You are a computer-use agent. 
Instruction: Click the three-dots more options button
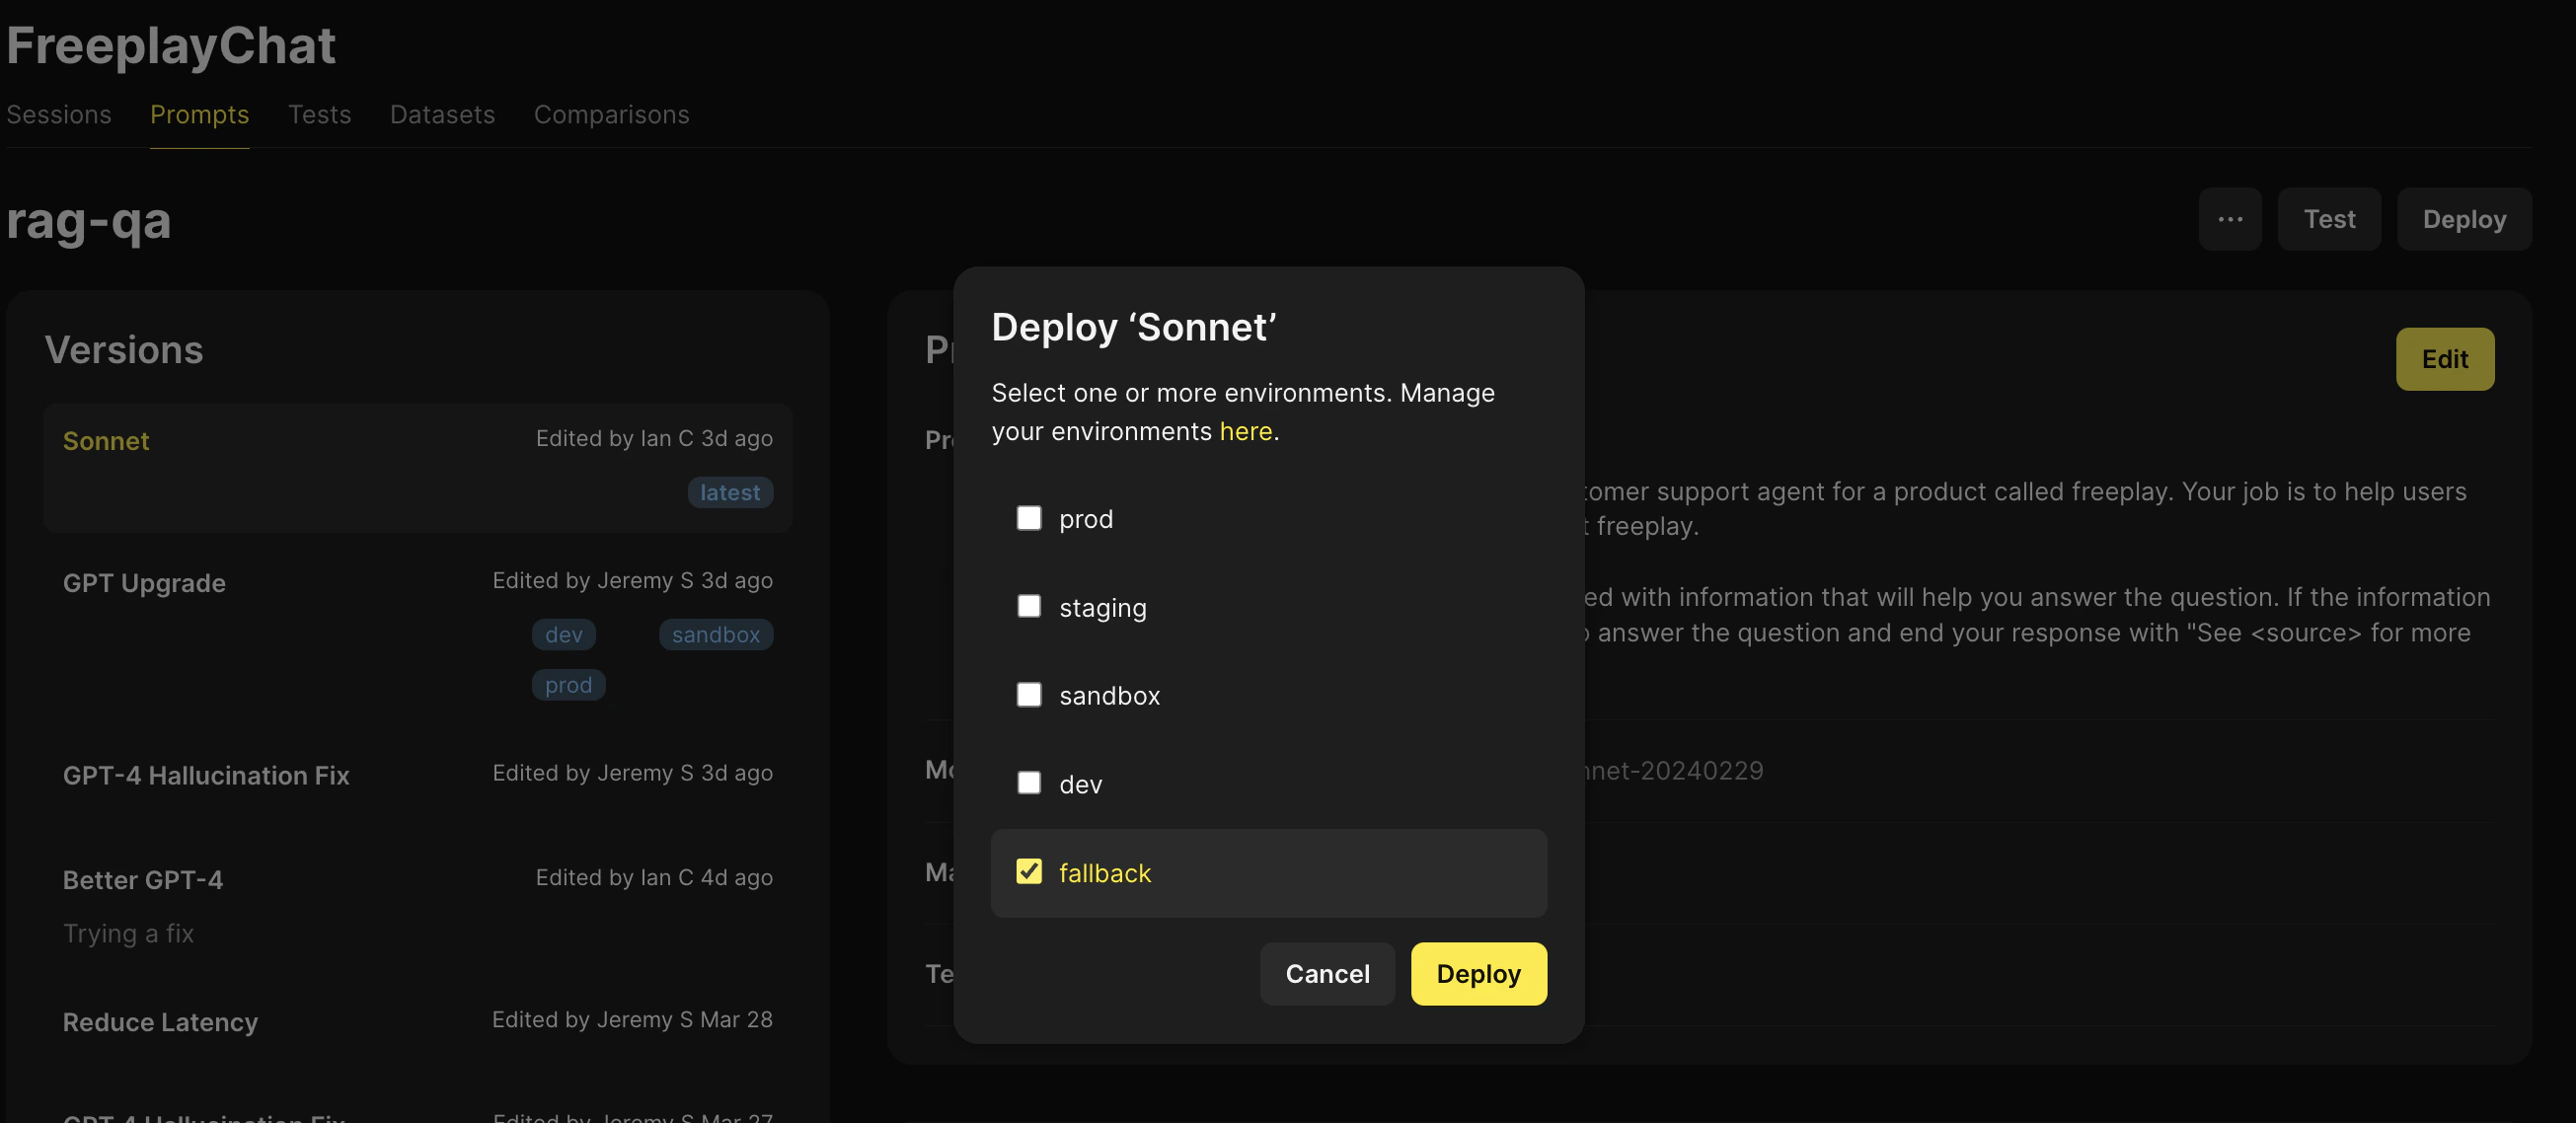point(2229,219)
